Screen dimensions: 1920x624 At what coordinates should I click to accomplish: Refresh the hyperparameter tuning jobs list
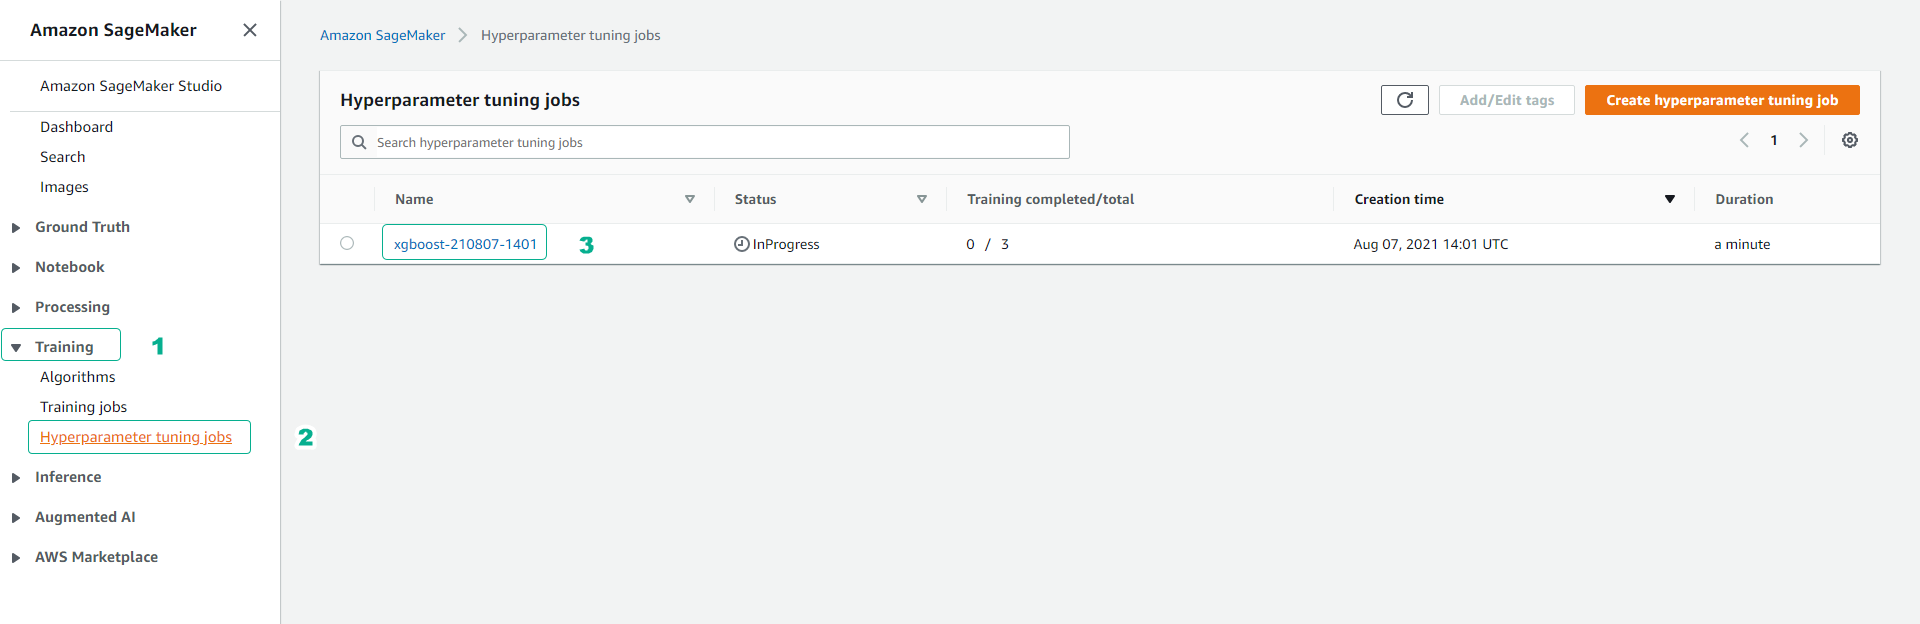pyautogui.click(x=1405, y=100)
